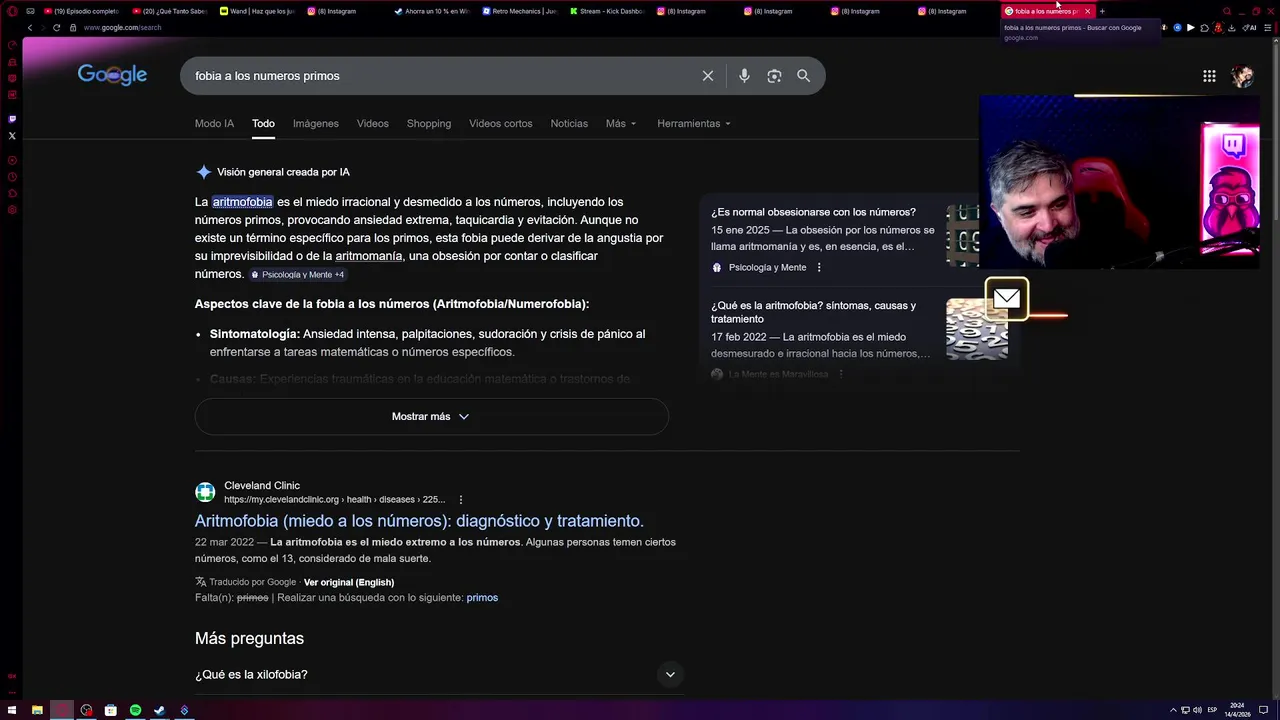The width and height of the screenshot is (1280, 720).
Task: Go back one page in browser
Action: pos(29,27)
